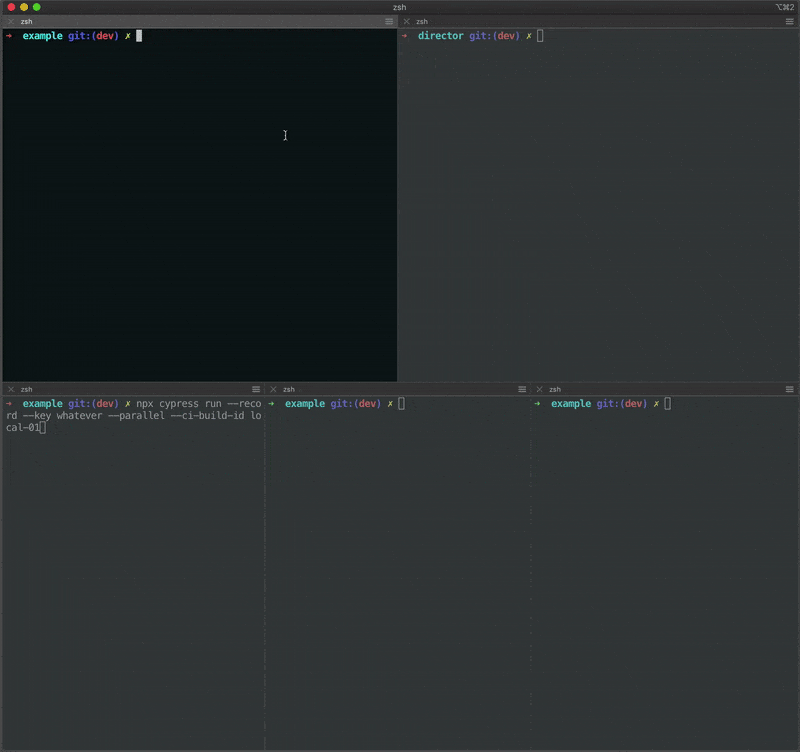
Task: Click the window title 'zsh' at top
Action: [x=399, y=7]
